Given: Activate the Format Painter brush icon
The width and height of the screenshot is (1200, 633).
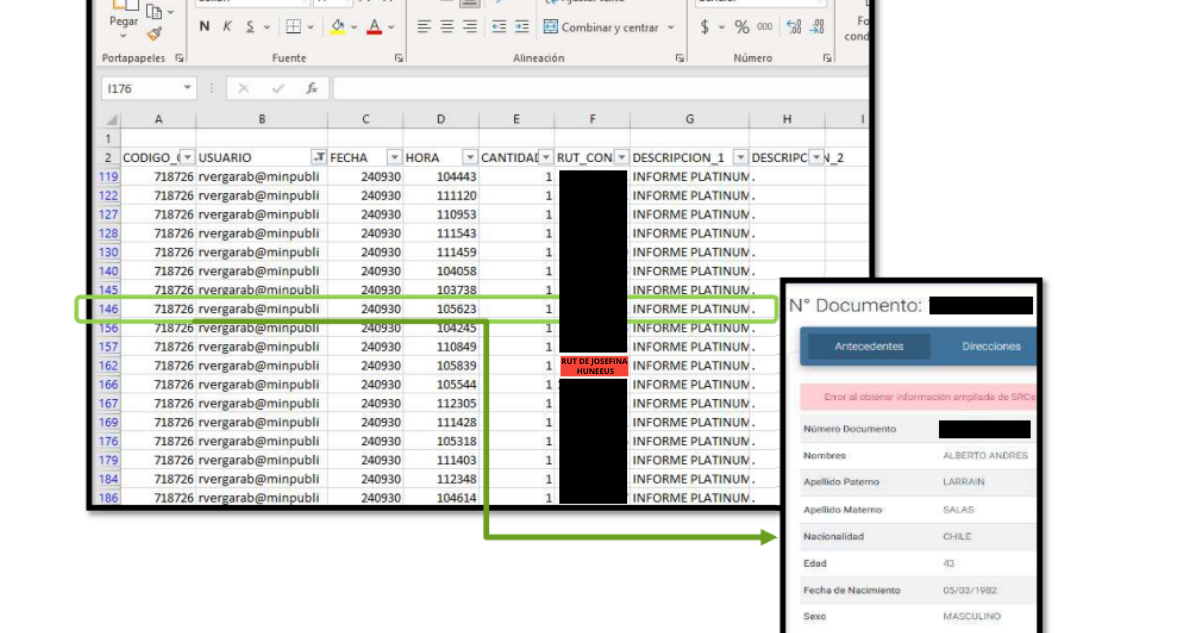Looking at the screenshot, I should click(153, 33).
